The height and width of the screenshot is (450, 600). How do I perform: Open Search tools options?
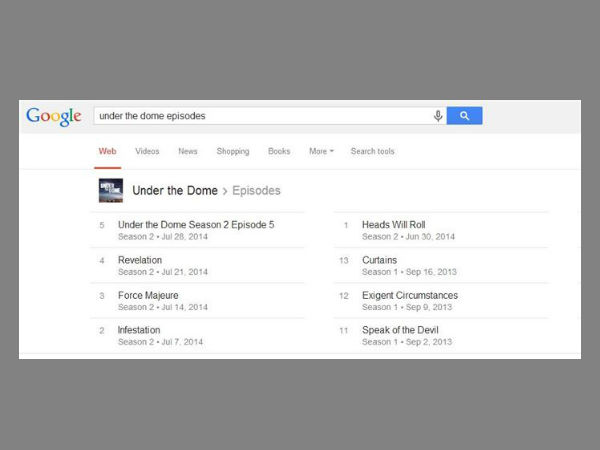click(x=372, y=151)
